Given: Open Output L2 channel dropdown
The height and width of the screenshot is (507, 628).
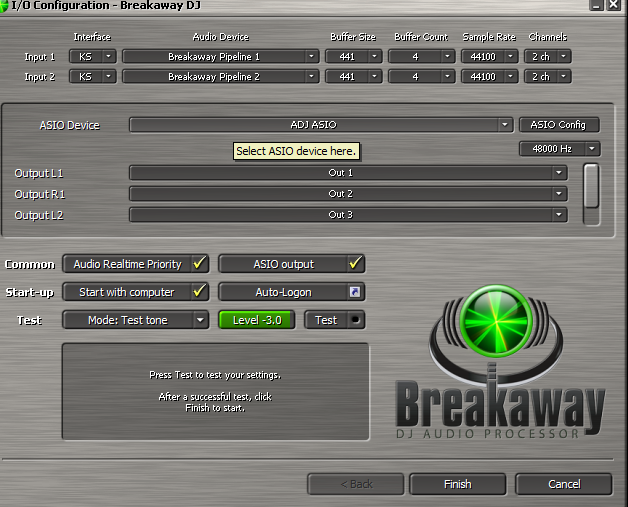Looking at the screenshot, I should pyautogui.click(x=348, y=215).
